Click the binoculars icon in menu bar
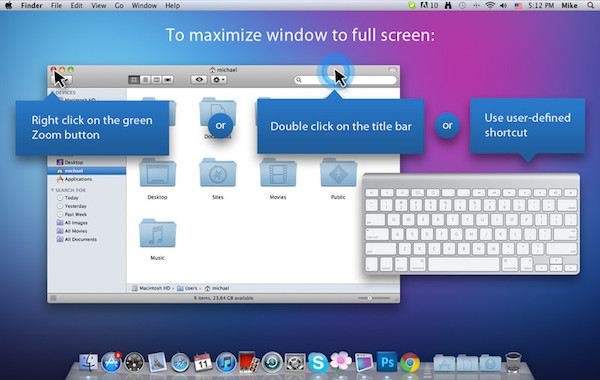The width and height of the screenshot is (600, 380). tap(448, 5)
